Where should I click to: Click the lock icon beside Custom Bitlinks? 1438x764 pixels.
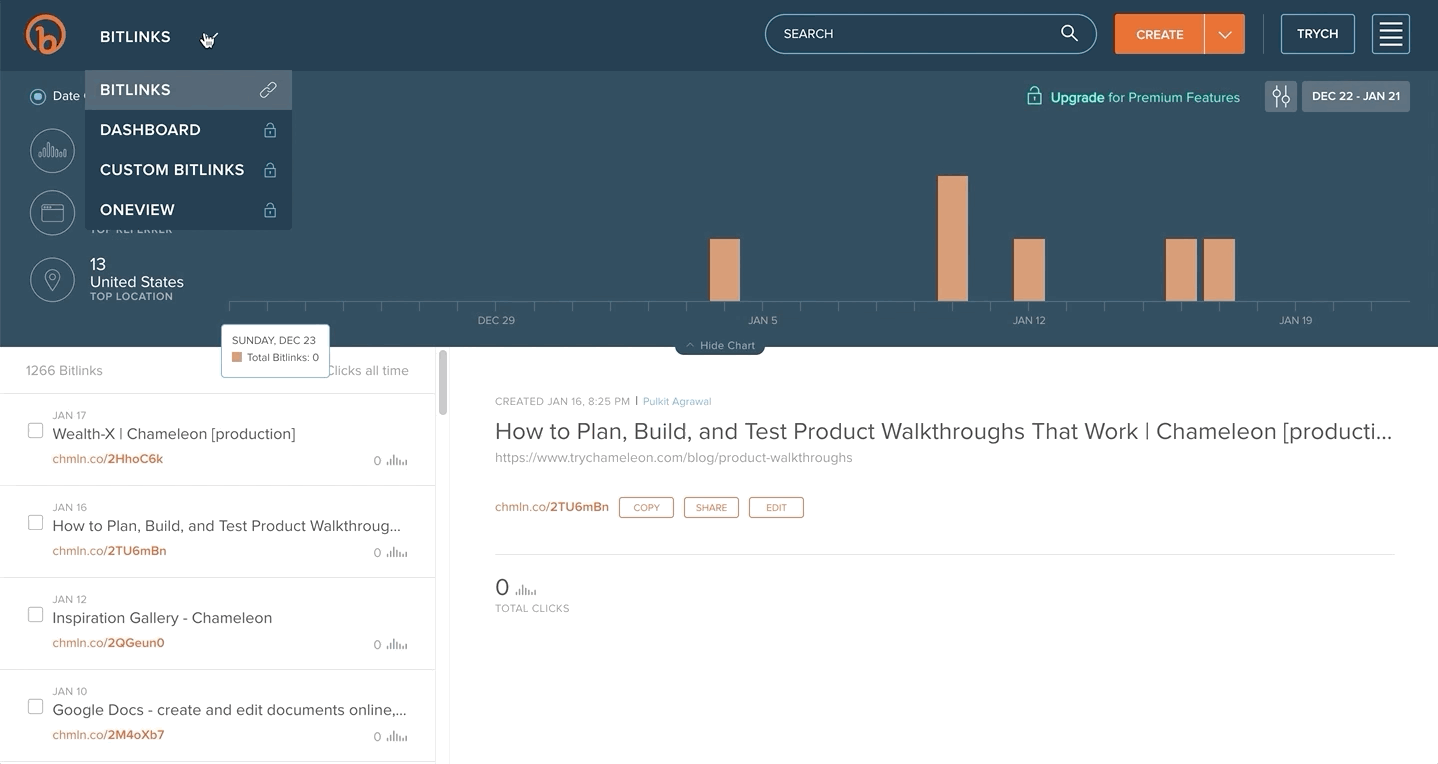(x=270, y=170)
